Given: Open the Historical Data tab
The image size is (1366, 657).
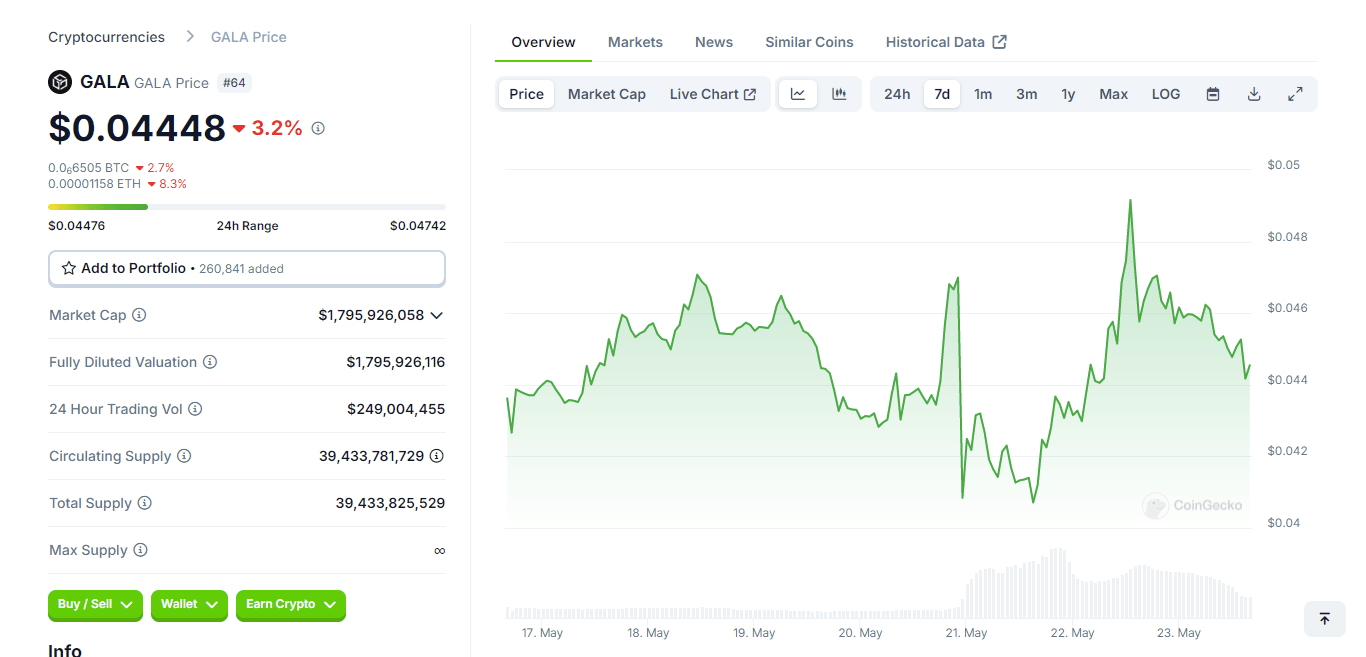Looking at the screenshot, I should click(946, 42).
